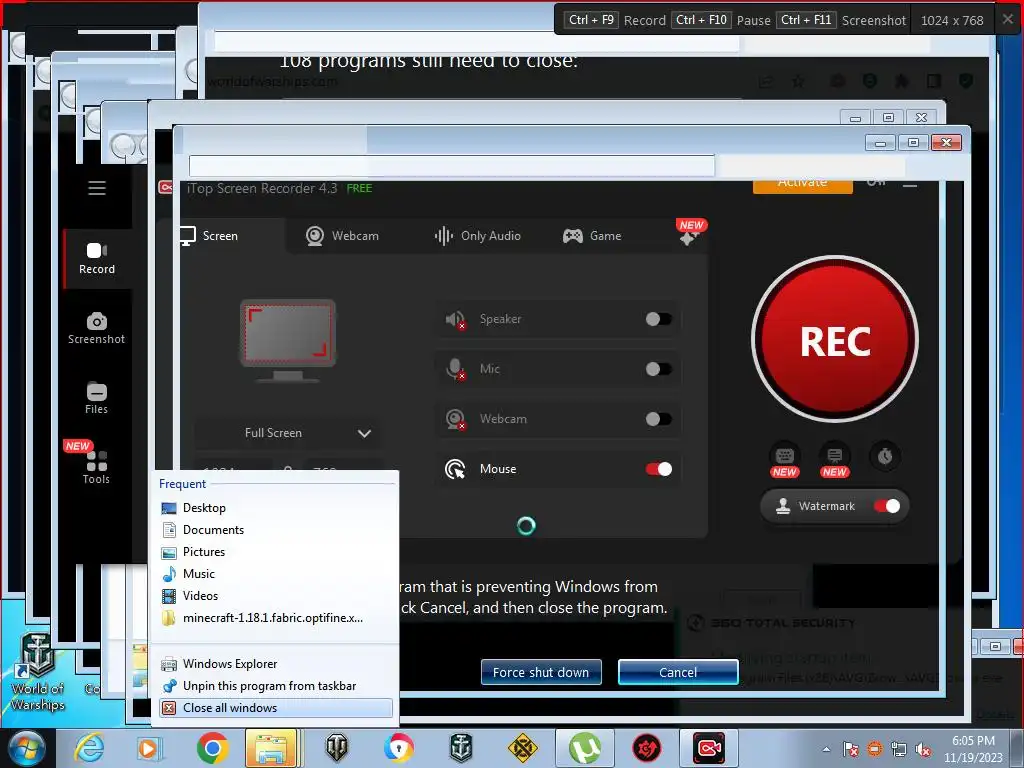Click Force shut down button
The height and width of the screenshot is (768, 1024).
click(x=541, y=672)
